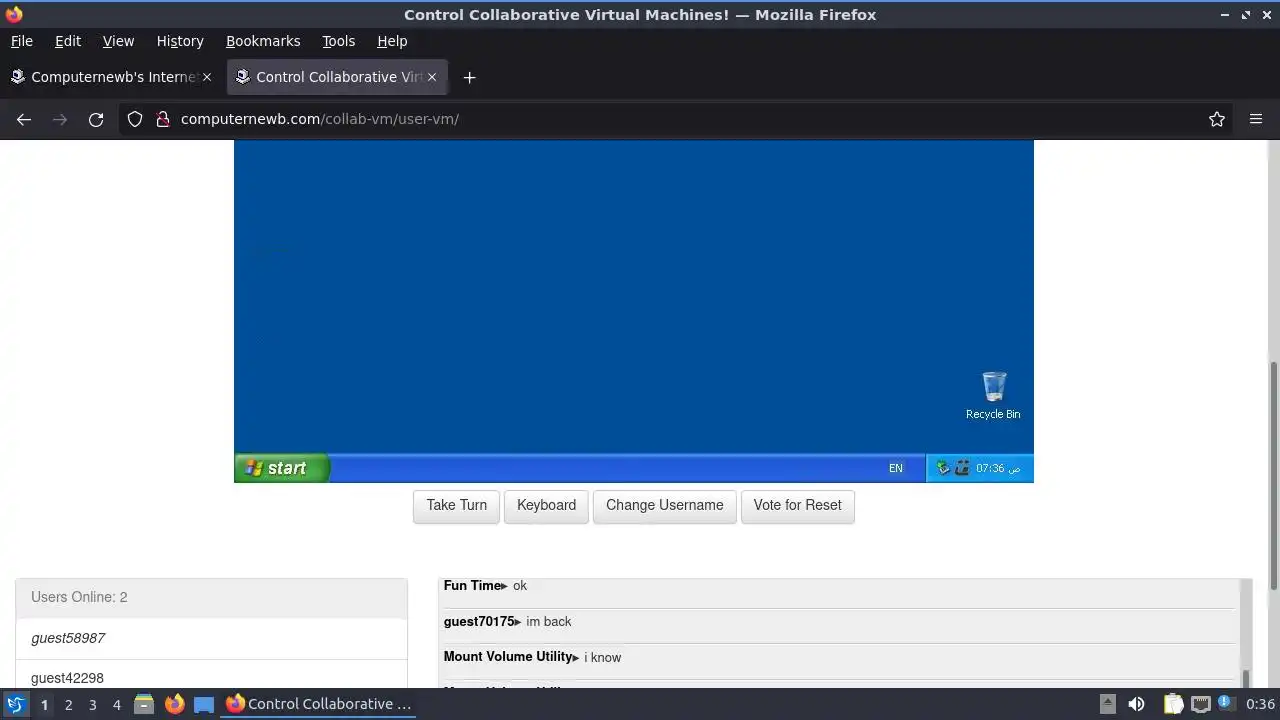Screen dimensions: 1280x720
Task: Click the Windows XP start button
Action: coord(281,468)
